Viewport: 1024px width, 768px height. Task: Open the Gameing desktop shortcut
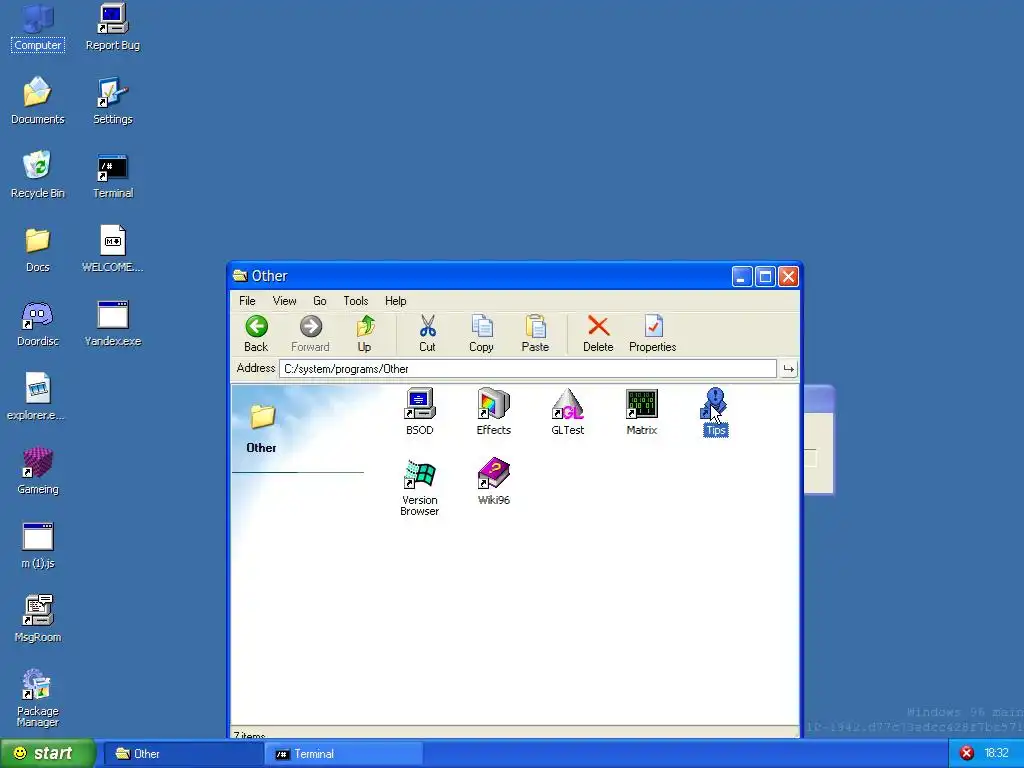point(37,471)
